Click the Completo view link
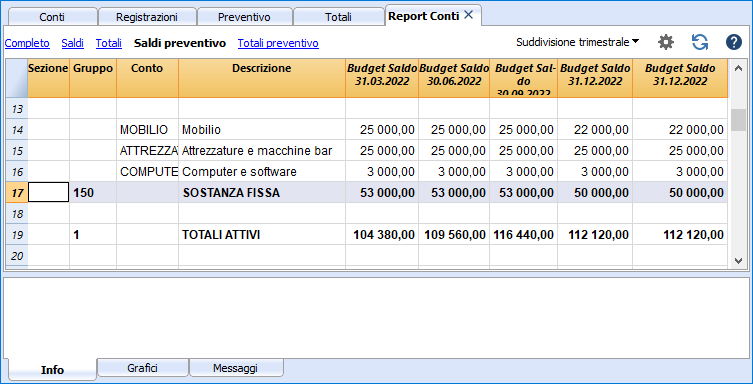The width and height of the screenshot is (753, 384). [27, 43]
